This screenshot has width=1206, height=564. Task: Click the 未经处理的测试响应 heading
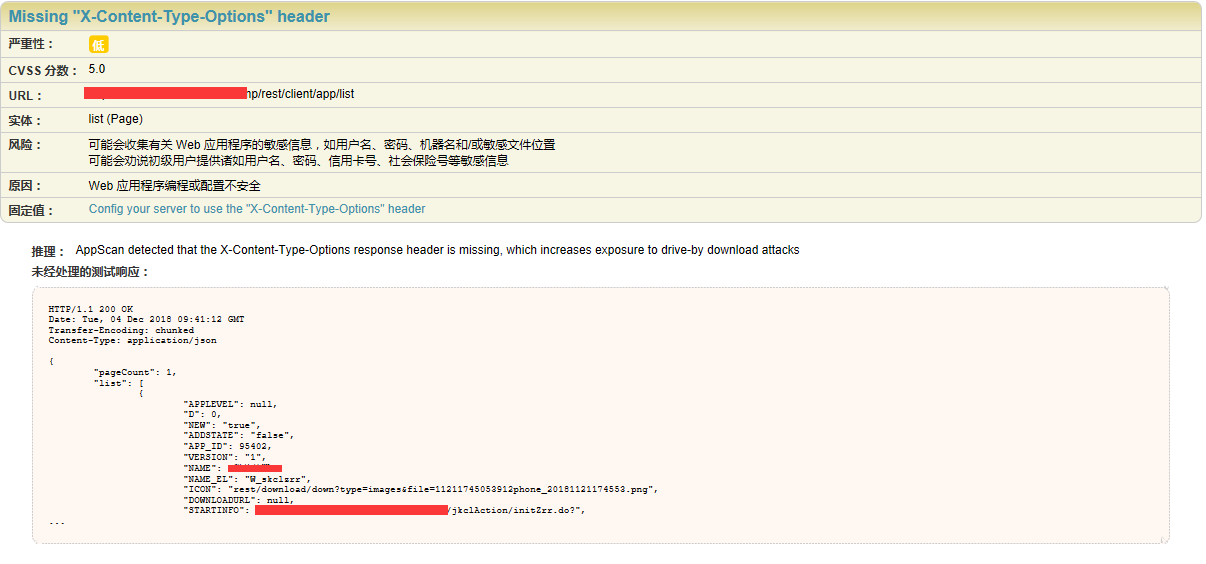click(91, 272)
